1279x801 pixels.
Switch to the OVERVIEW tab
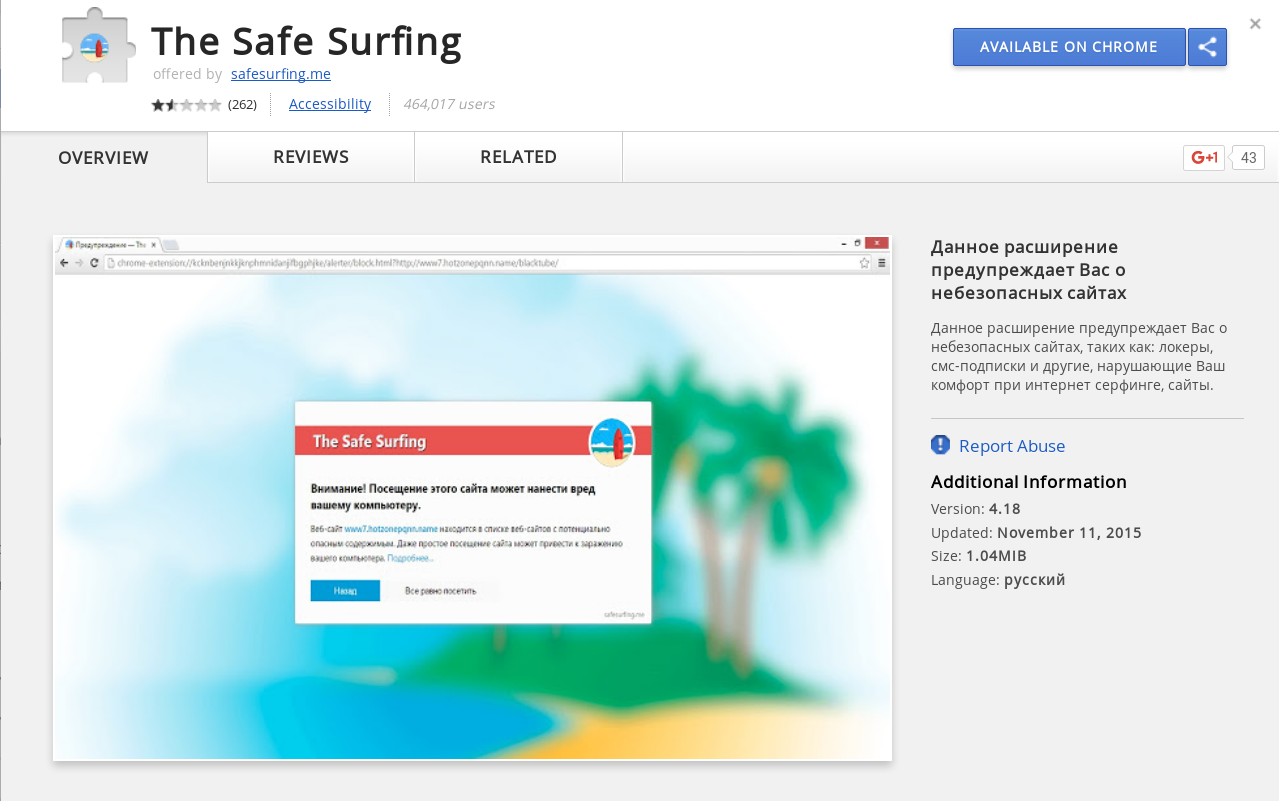point(104,158)
